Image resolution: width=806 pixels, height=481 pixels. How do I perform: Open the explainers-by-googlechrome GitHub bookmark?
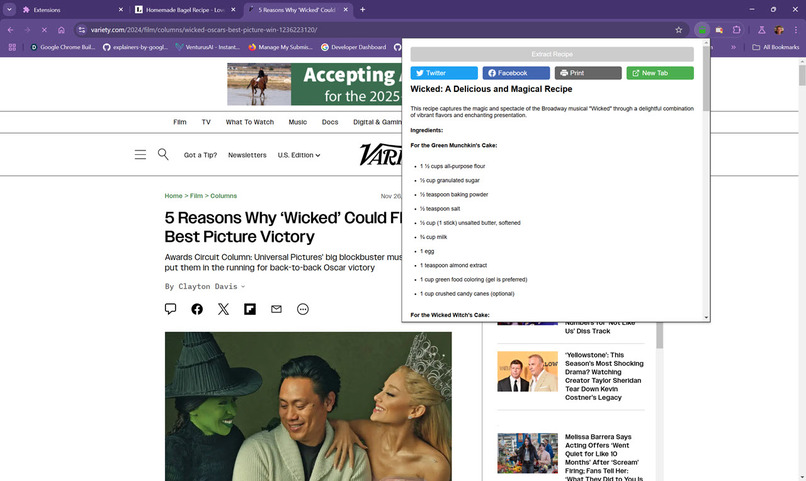pos(135,47)
